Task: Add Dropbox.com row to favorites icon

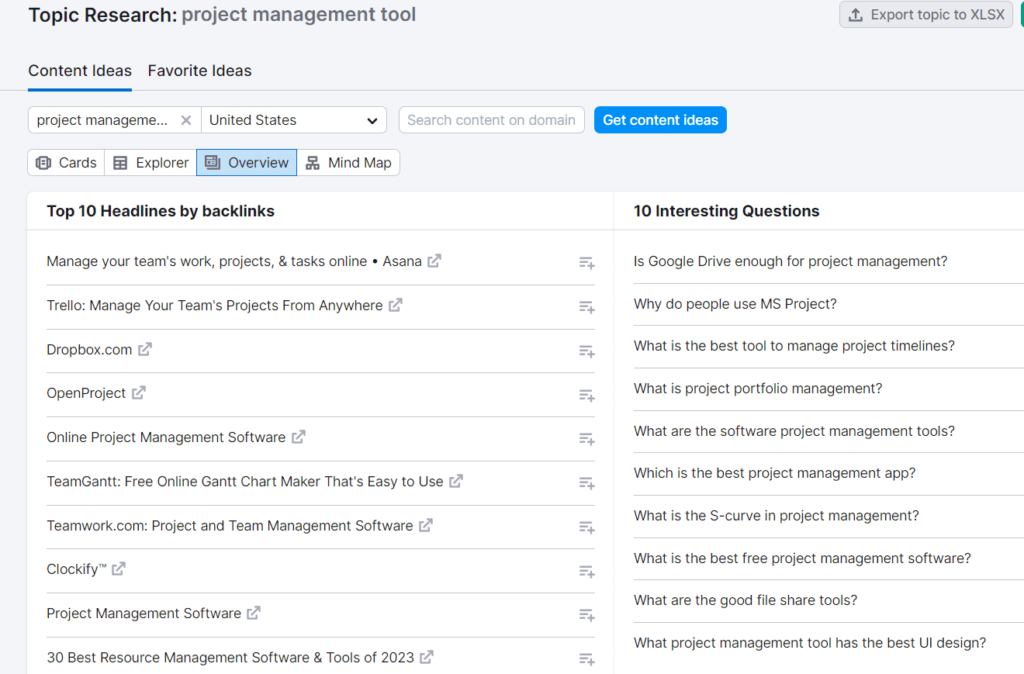Action: click(586, 351)
